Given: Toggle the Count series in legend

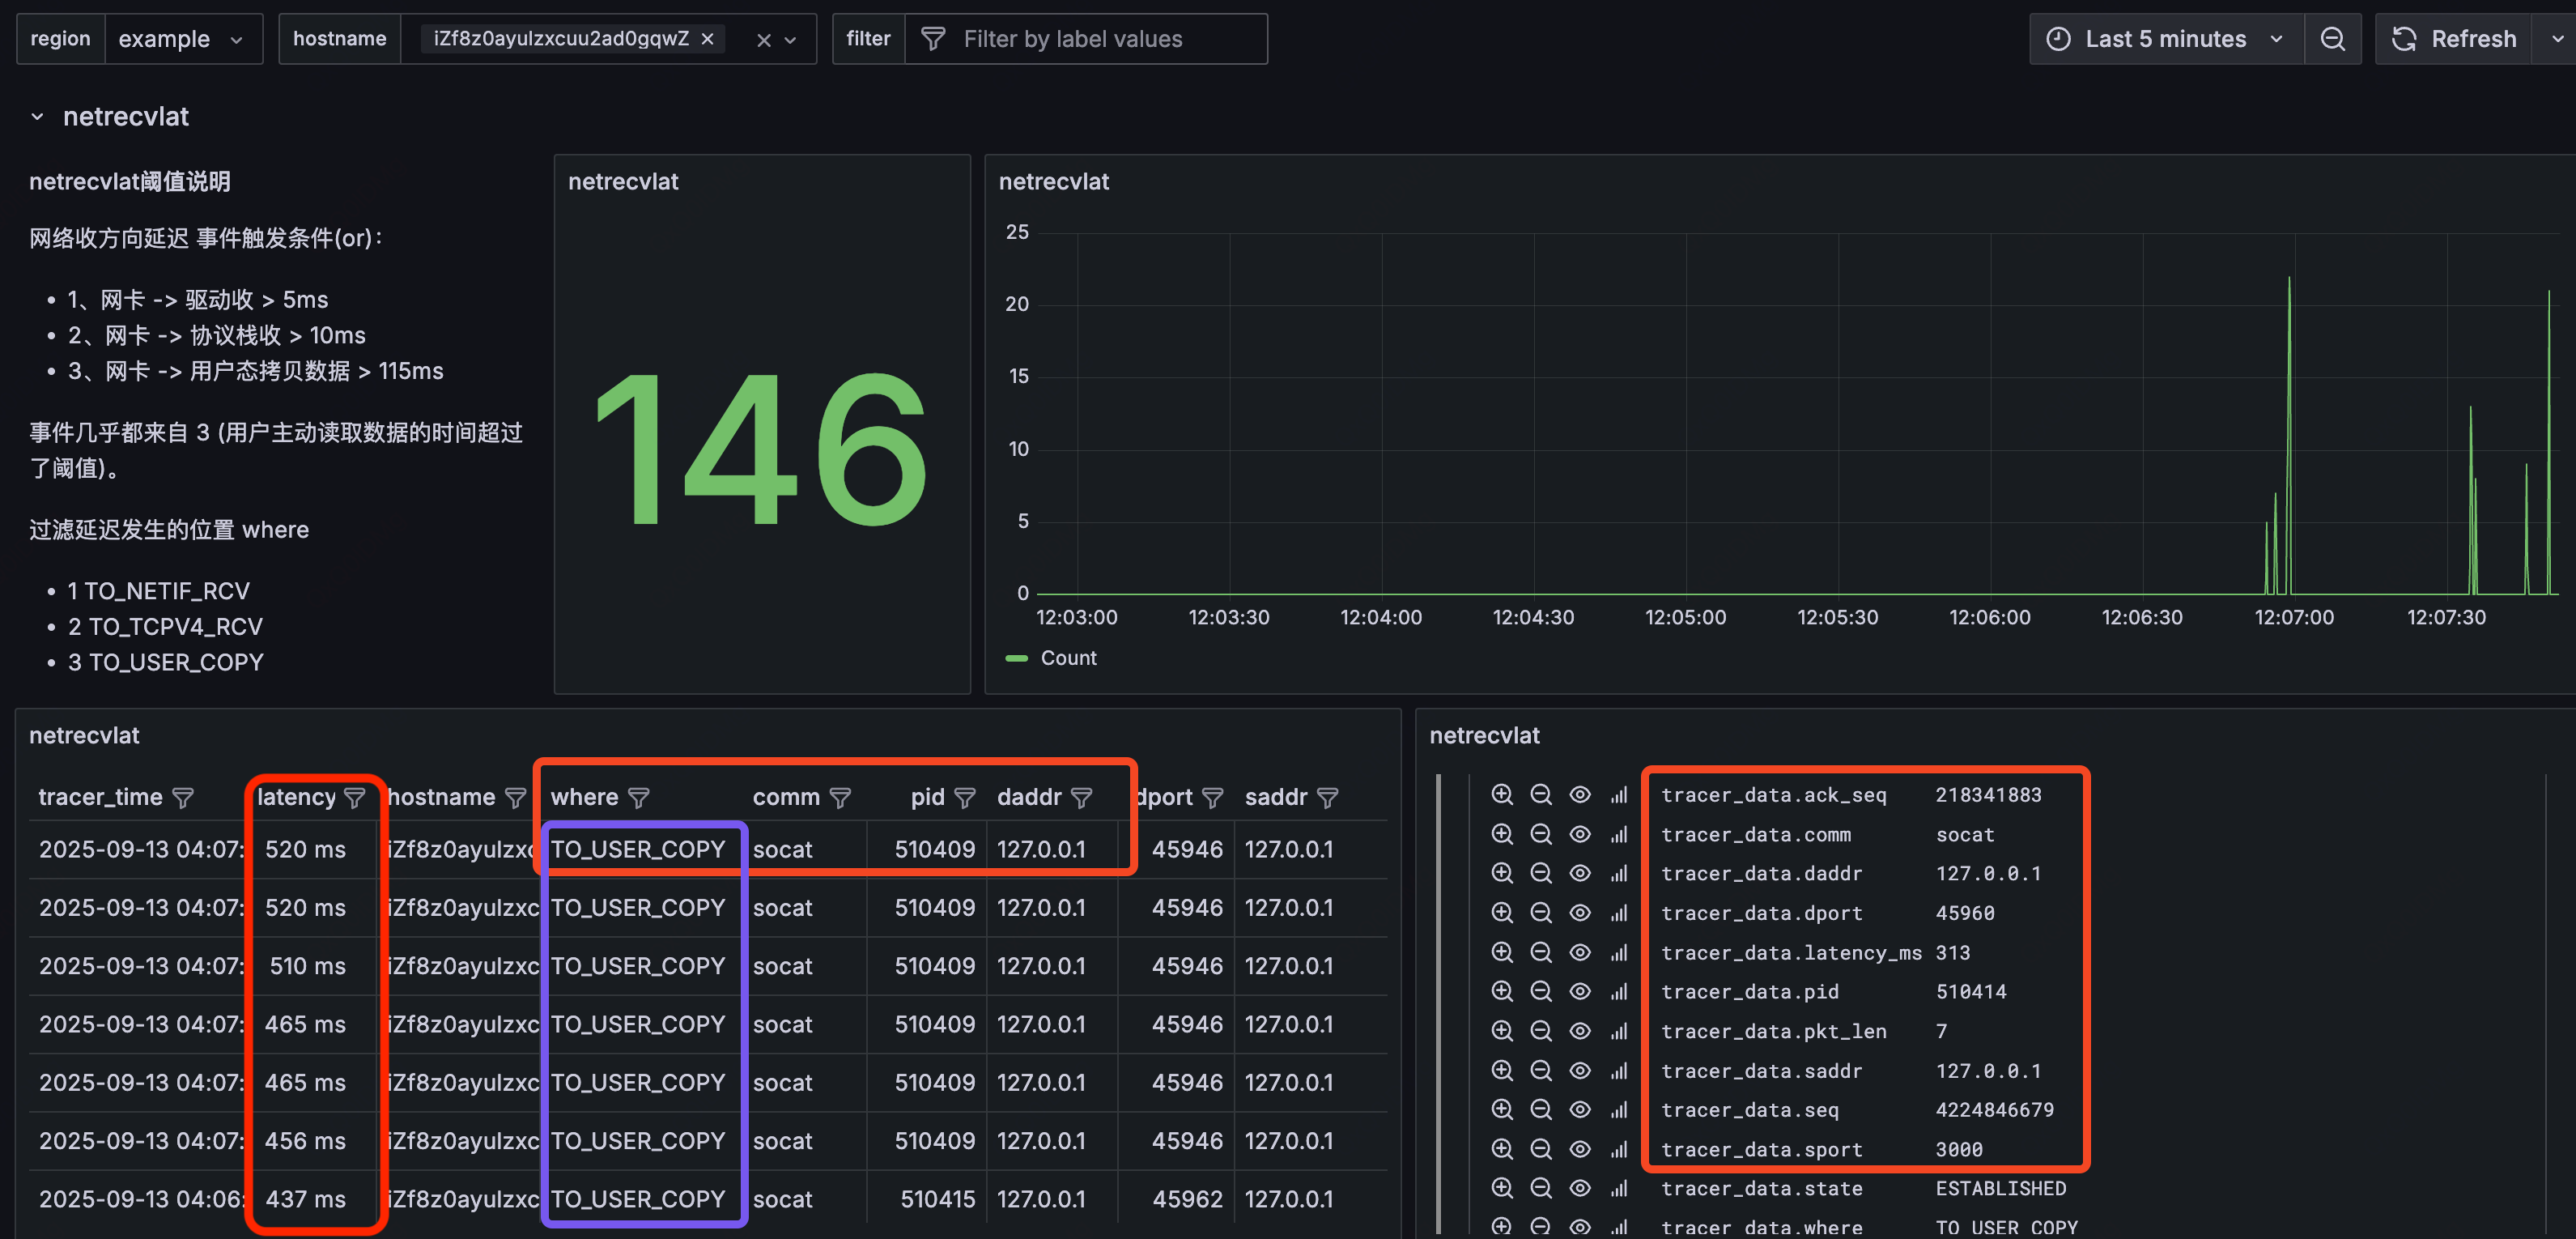Looking at the screenshot, I should click(1067, 658).
